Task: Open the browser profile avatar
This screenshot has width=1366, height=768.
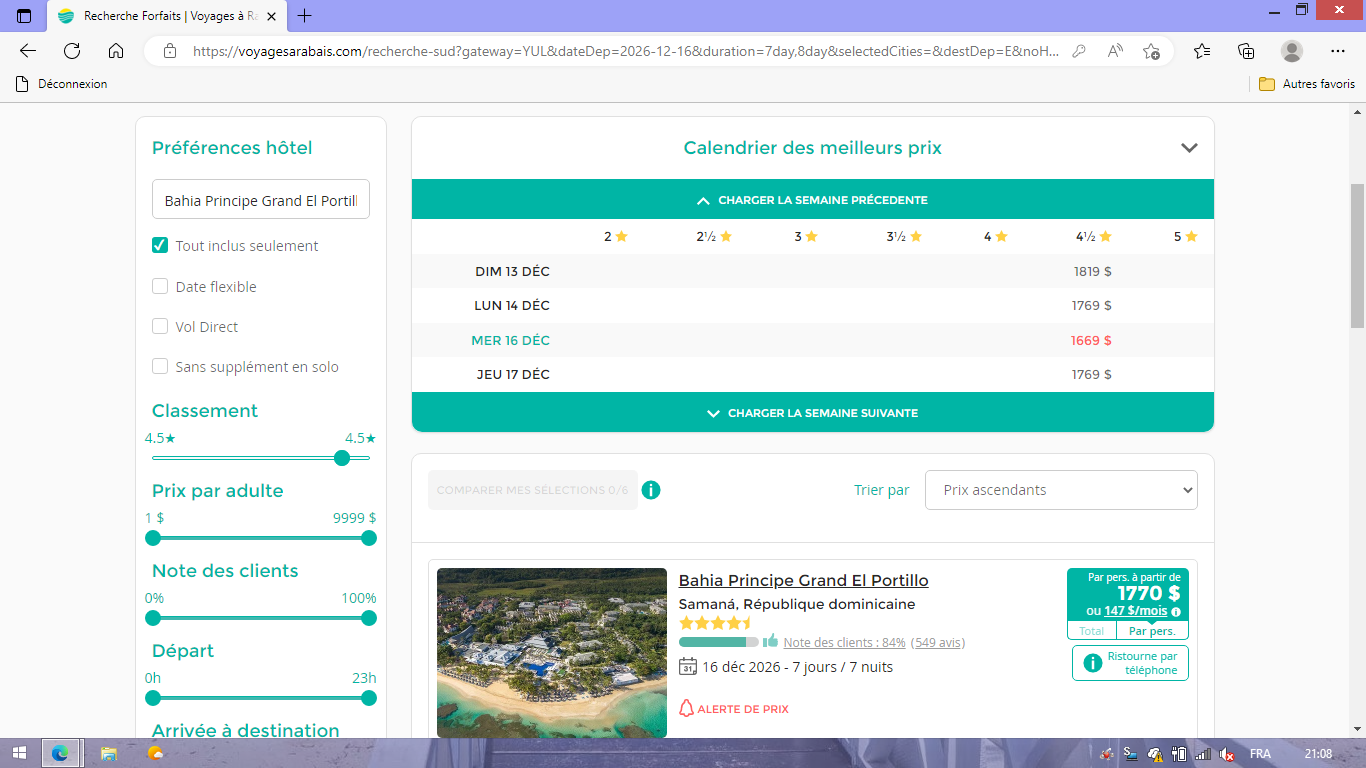Action: click(x=1292, y=51)
